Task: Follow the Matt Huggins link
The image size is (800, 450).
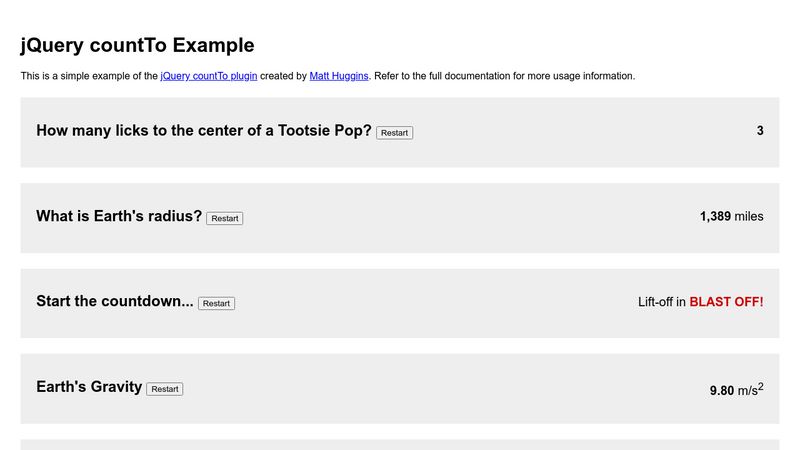Action: tap(339, 76)
